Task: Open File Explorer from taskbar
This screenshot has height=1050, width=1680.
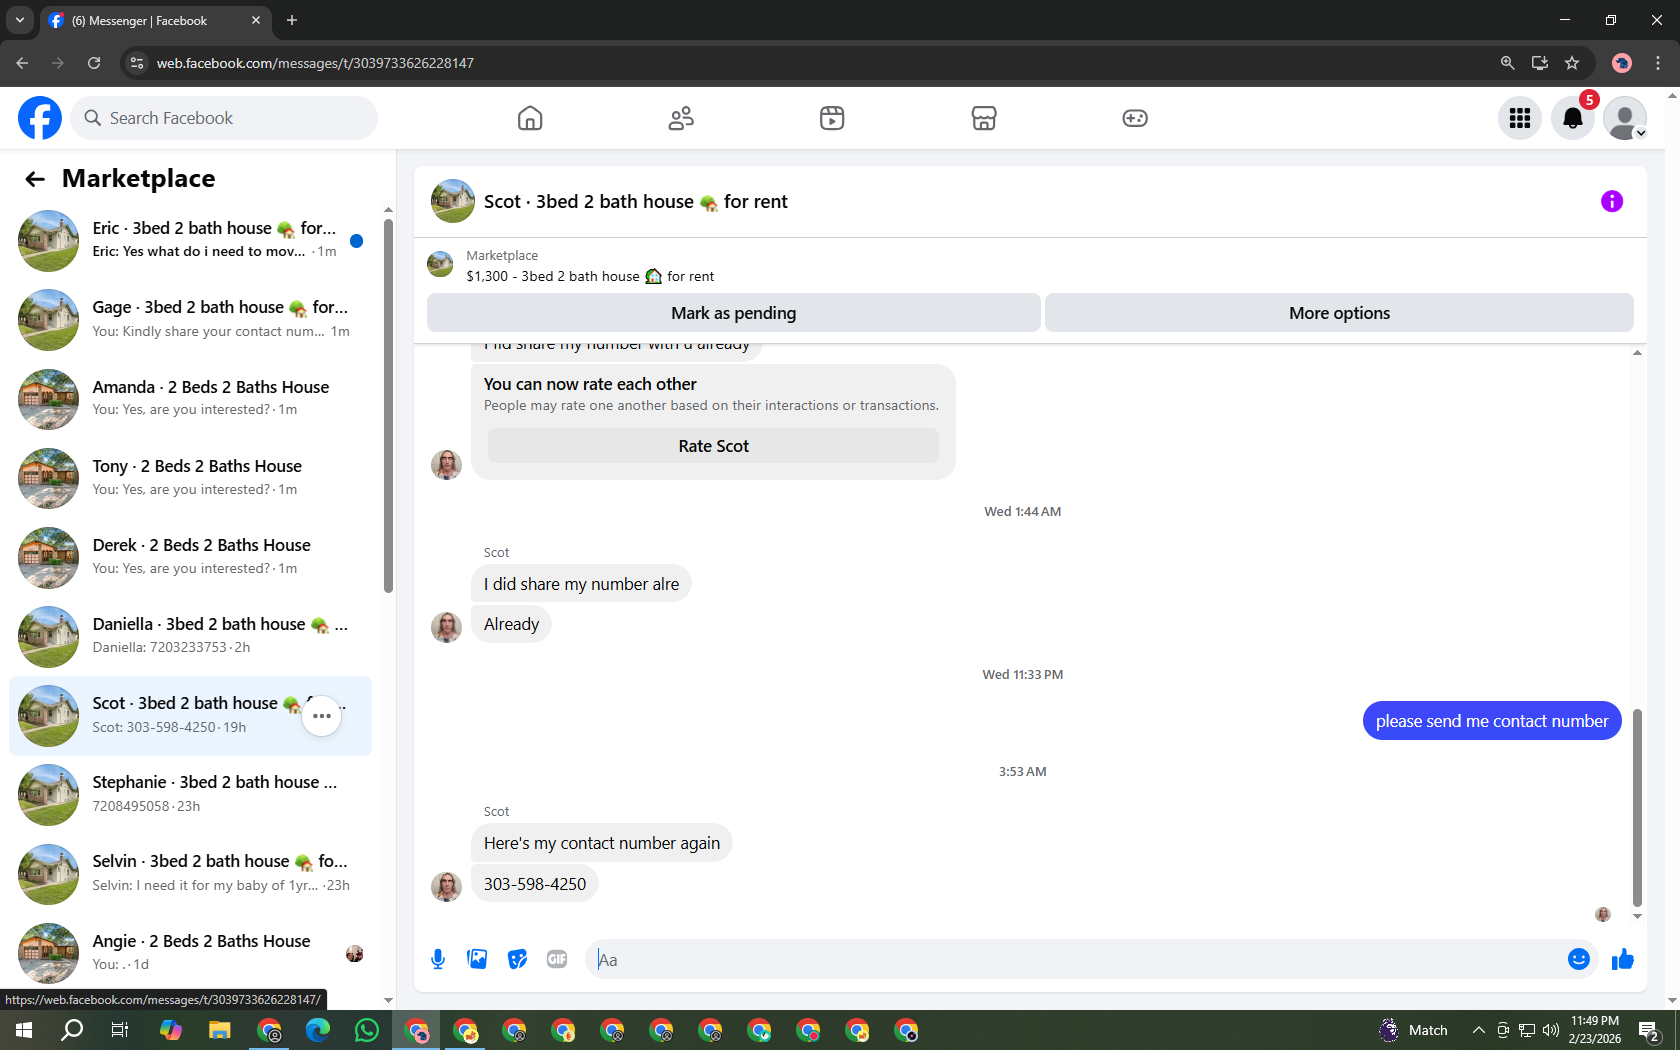Action: point(219,1030)
